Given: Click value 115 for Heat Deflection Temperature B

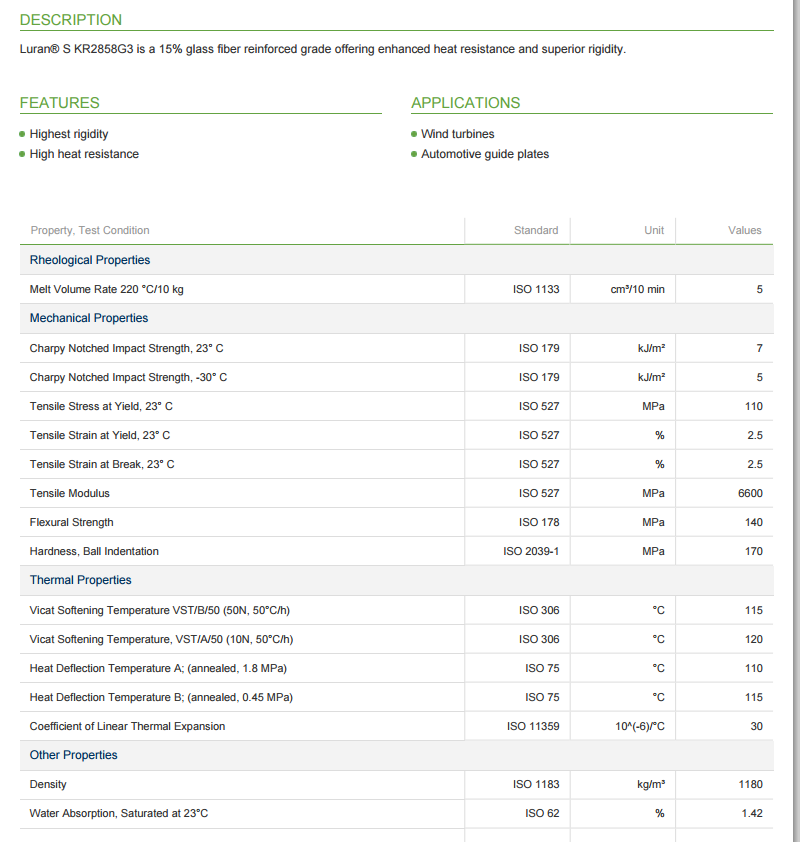Looking at the screenshot, I should click(754, 698).
